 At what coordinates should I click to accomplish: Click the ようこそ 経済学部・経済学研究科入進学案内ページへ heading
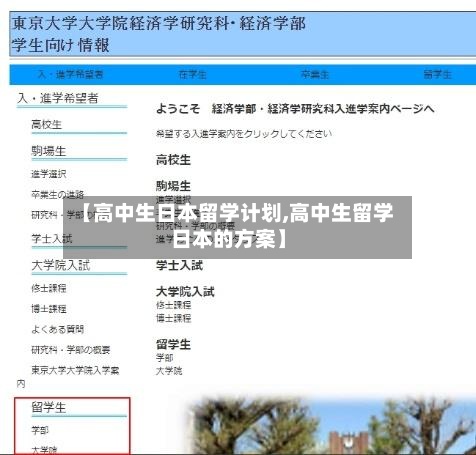click(x=295, y=109)
